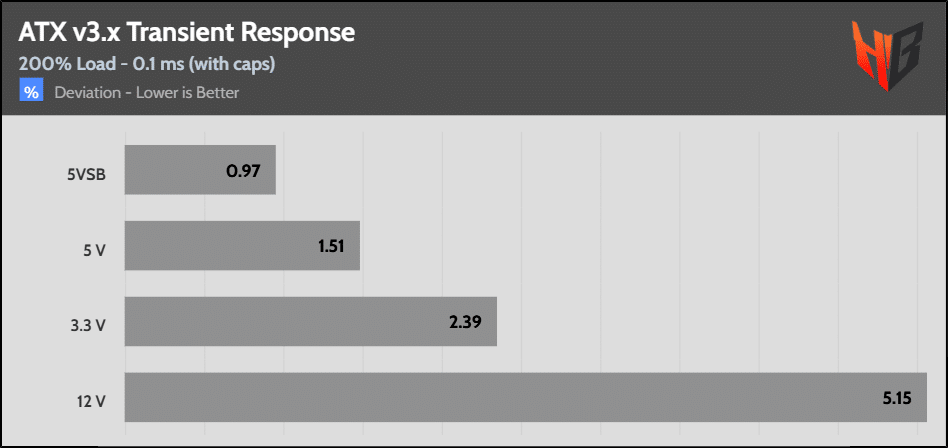Image resolution: width=948 pixels, height=448 pixels.
Task: Click the 5 V axis label
Action: (94, 248)
